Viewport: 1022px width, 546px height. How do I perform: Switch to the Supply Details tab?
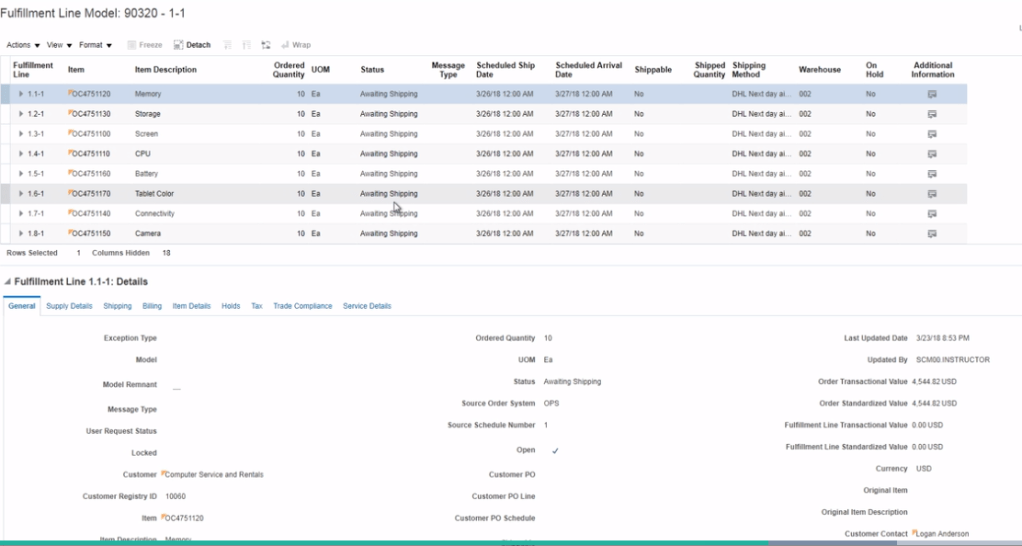[69, 306]
